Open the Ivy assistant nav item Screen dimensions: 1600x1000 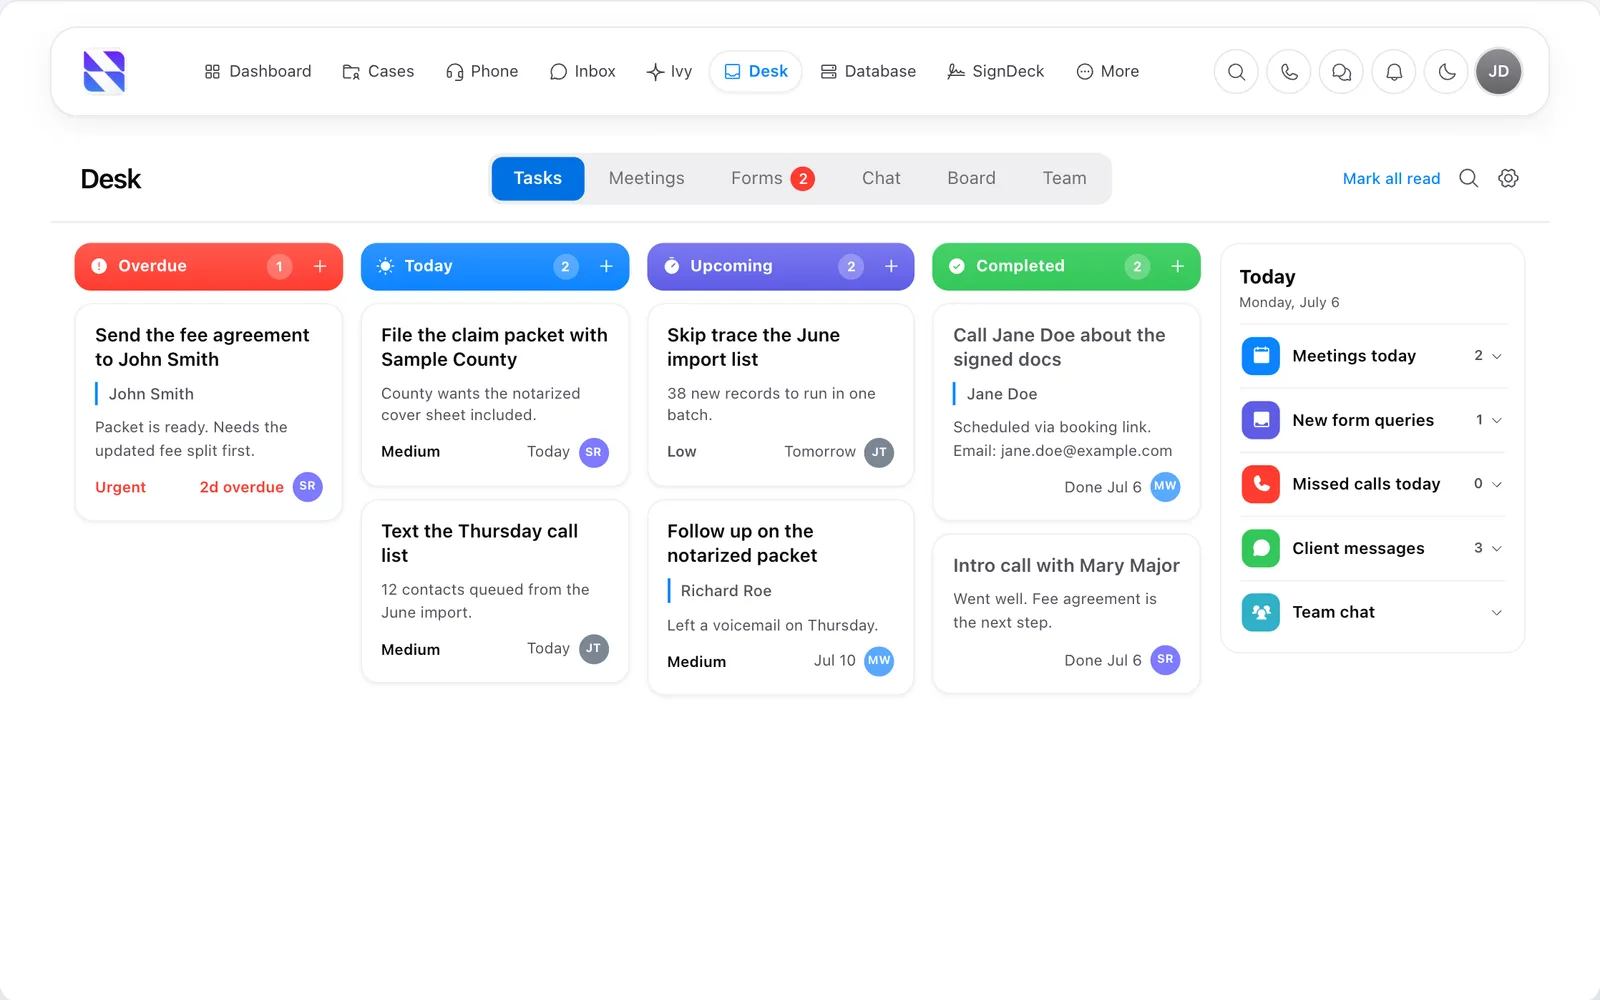(x=669, y=72)
